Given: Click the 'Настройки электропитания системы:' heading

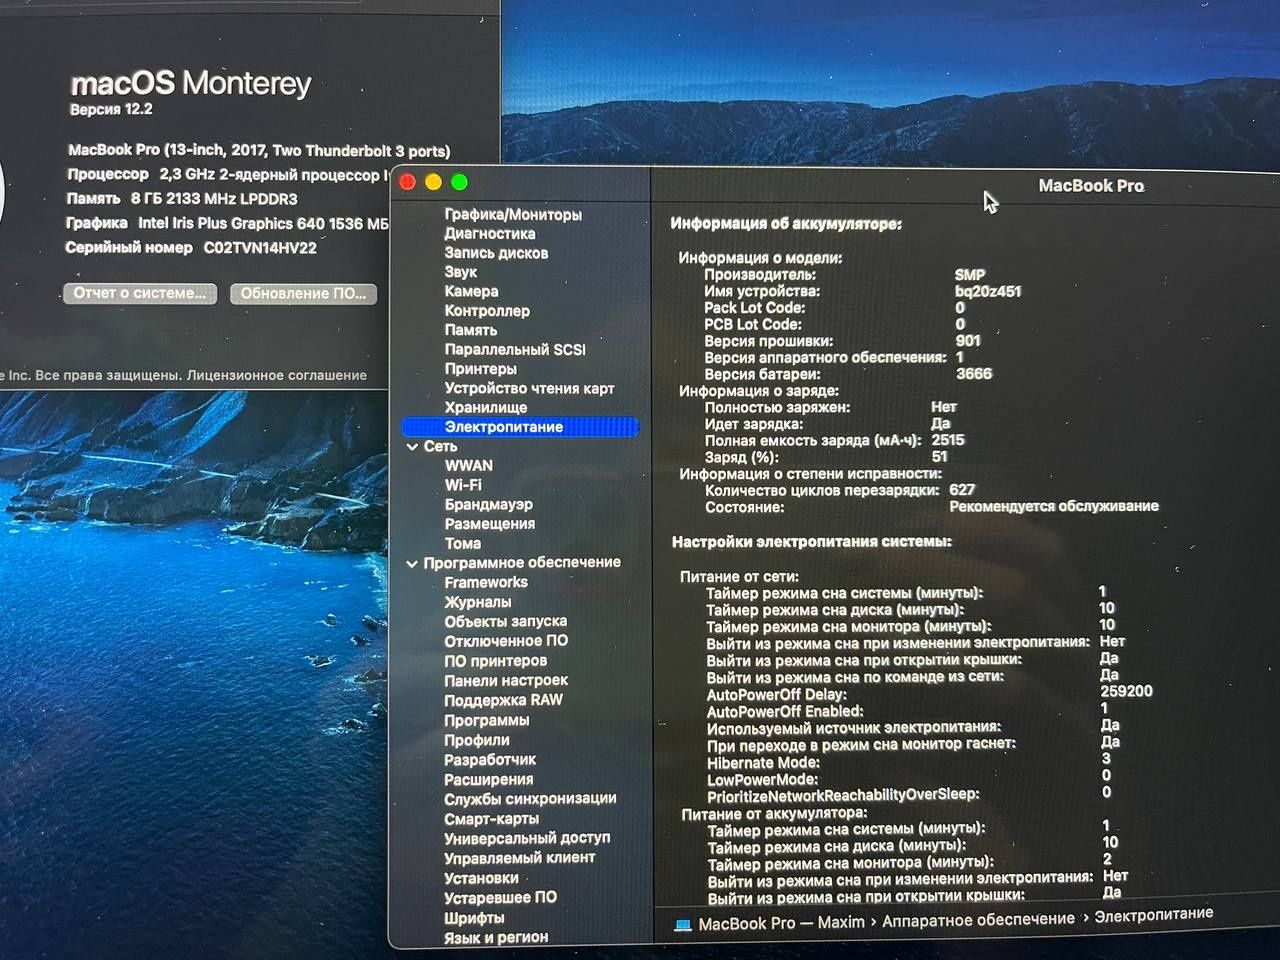Looking at the screenshot, I should pyautogui.click(x=812, y=542).
